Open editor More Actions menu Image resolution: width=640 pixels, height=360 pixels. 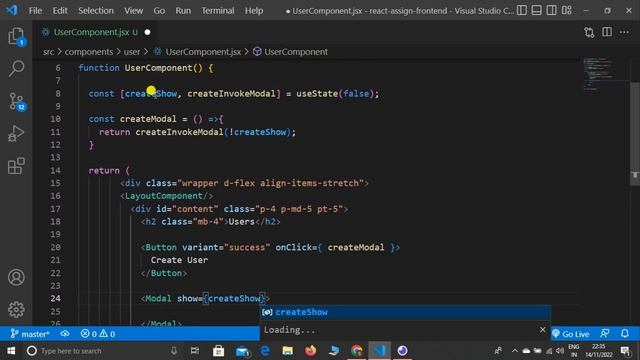624,32
